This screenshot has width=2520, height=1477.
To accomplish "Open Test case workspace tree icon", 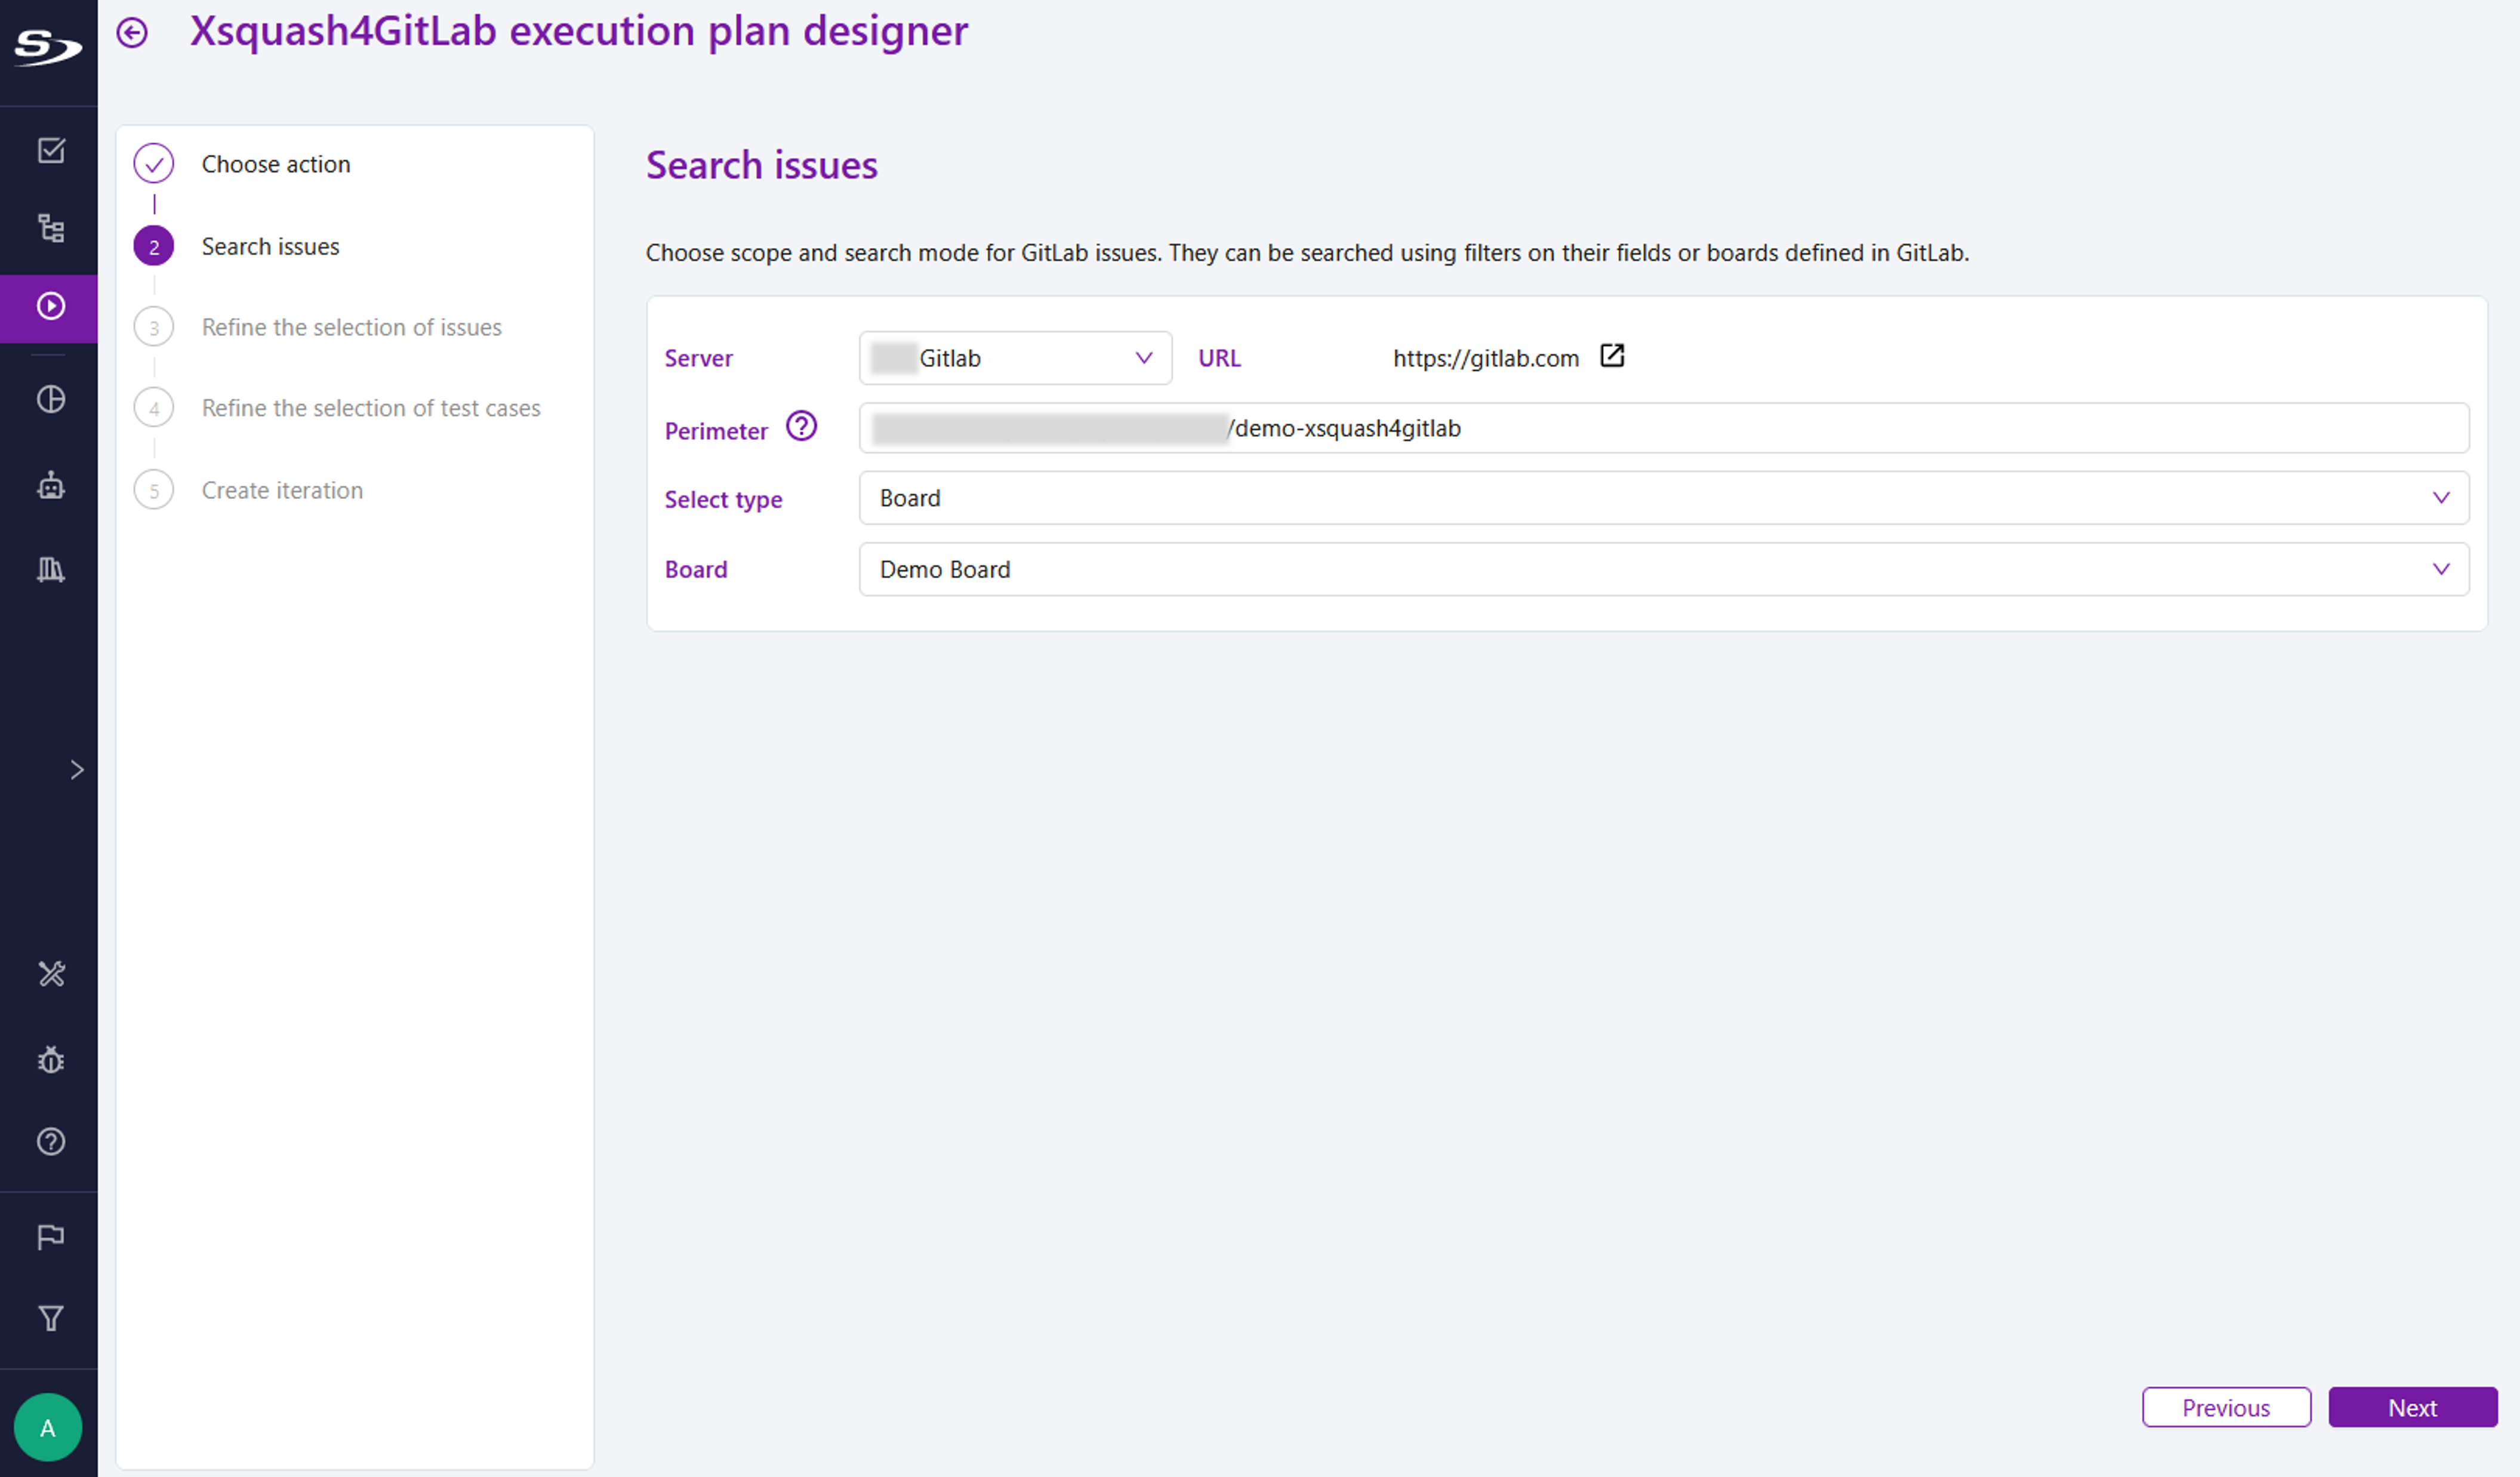I will coord(50,228).
